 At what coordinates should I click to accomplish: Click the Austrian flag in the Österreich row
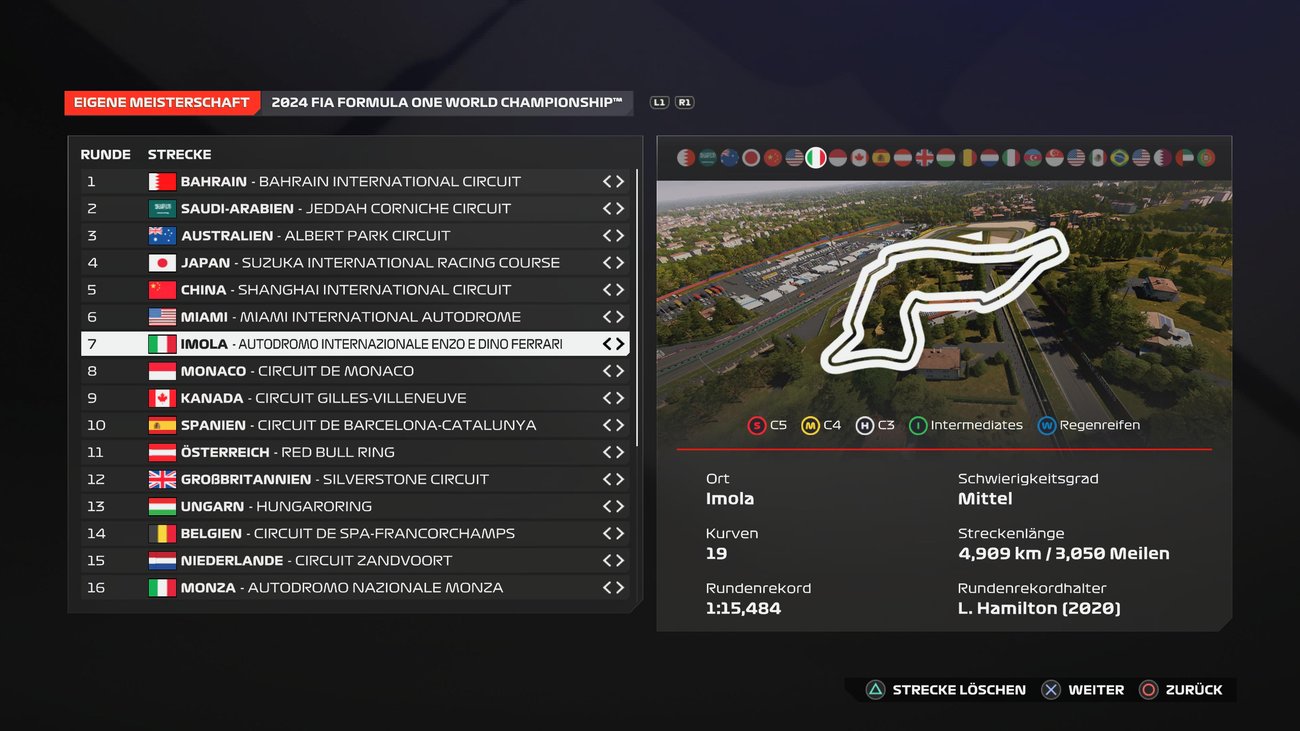pyautogui.click(x=162, y=452)
